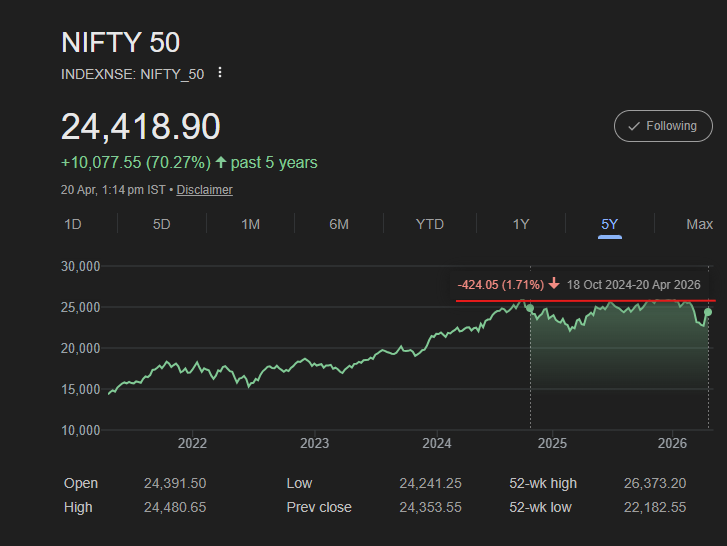This screenshot has width=727, height=546.
Task: Click the Open value 24,391.50
Action: point(175,483)
